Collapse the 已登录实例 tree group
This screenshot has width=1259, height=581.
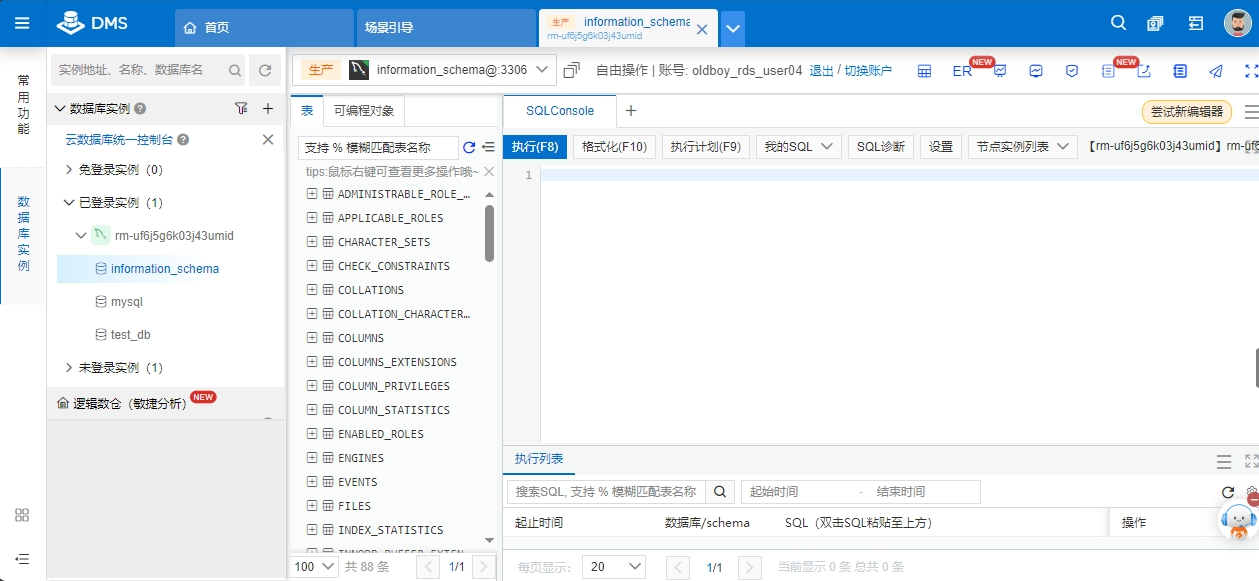coord(69,203)
